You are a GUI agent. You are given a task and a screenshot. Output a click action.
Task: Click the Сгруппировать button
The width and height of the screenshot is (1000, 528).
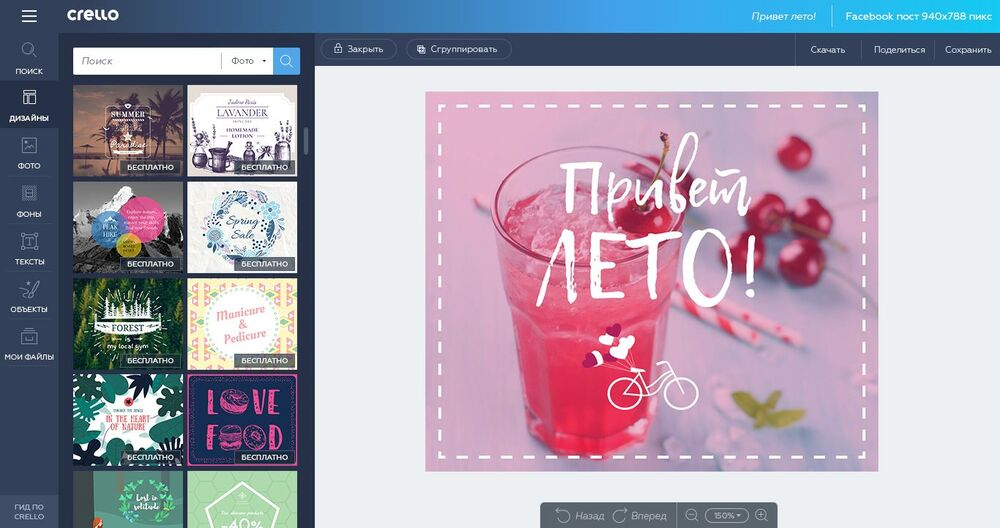[x=458, y=49]
